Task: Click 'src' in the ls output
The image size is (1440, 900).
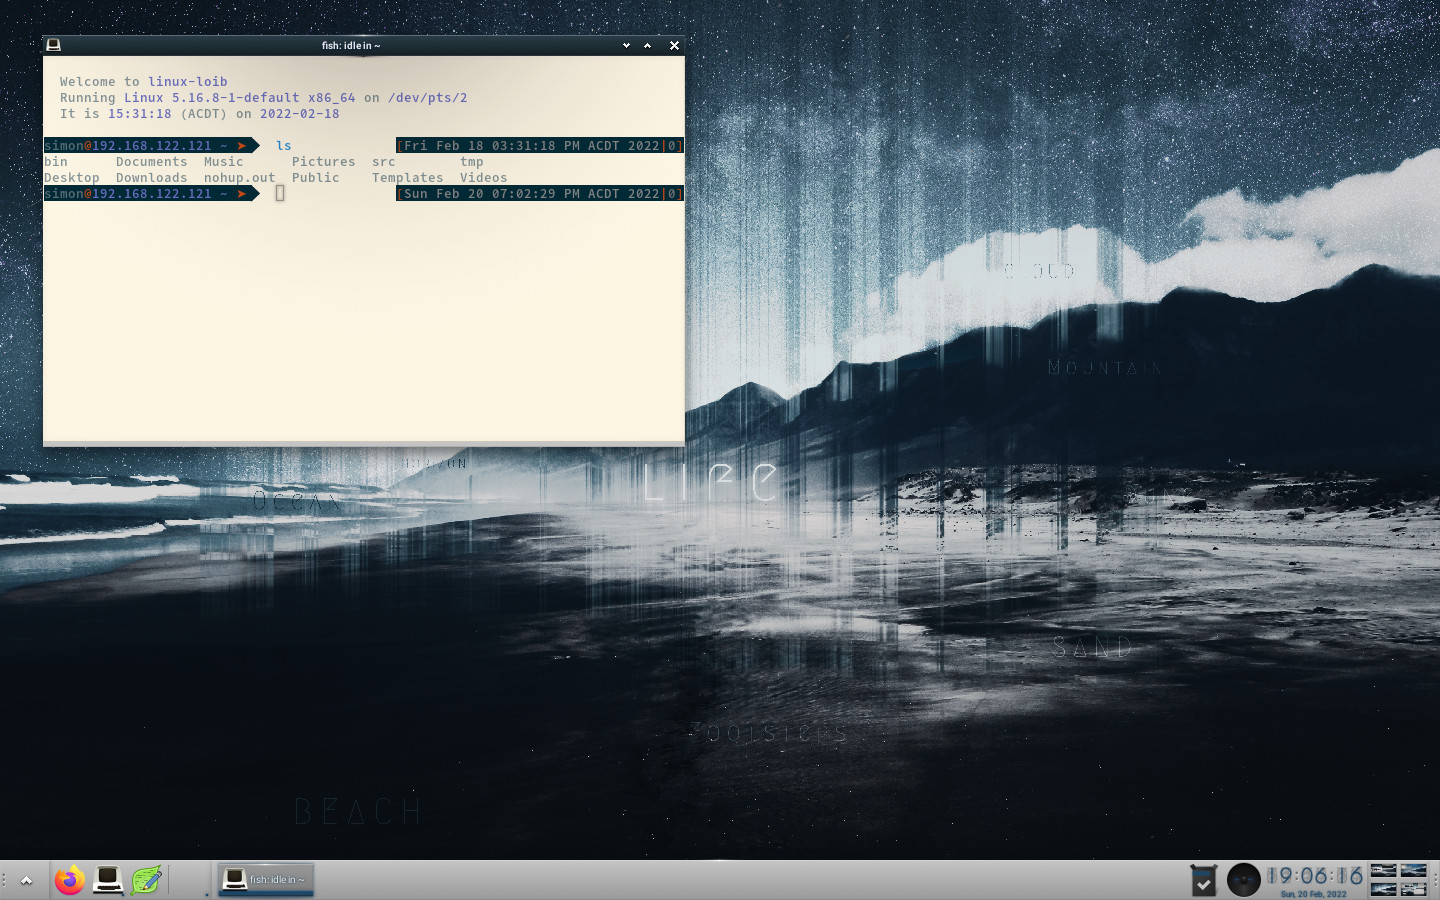Action: tap(384, 161)
